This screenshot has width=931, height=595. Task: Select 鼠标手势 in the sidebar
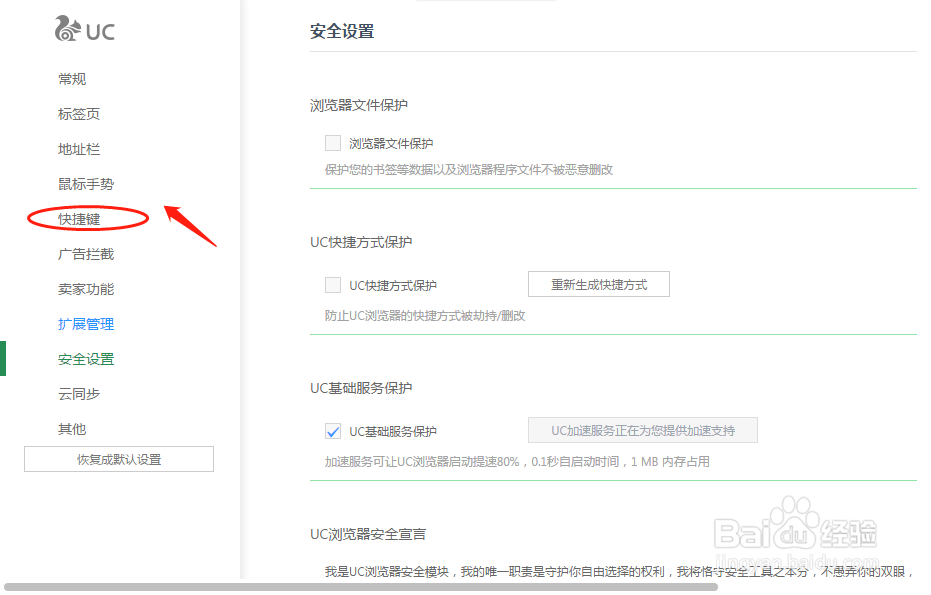coord(86,184)
